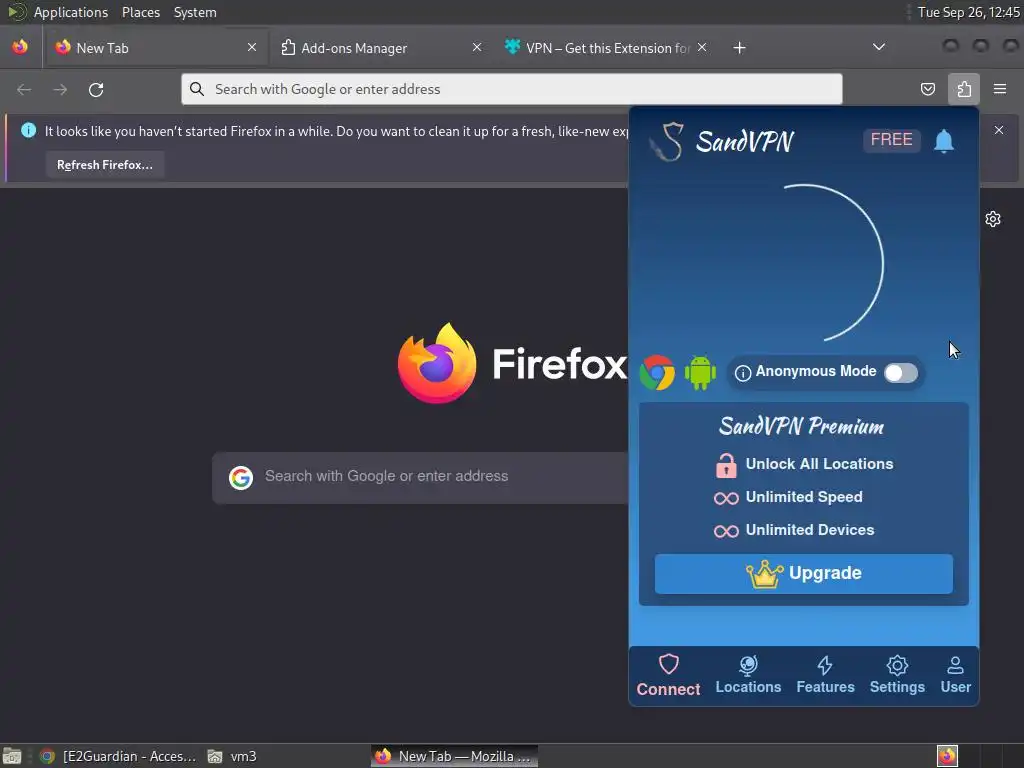1024x768 pixels.
Task: Click the Chrome icon in SandVPN
Action: click(x=657, y=373)
